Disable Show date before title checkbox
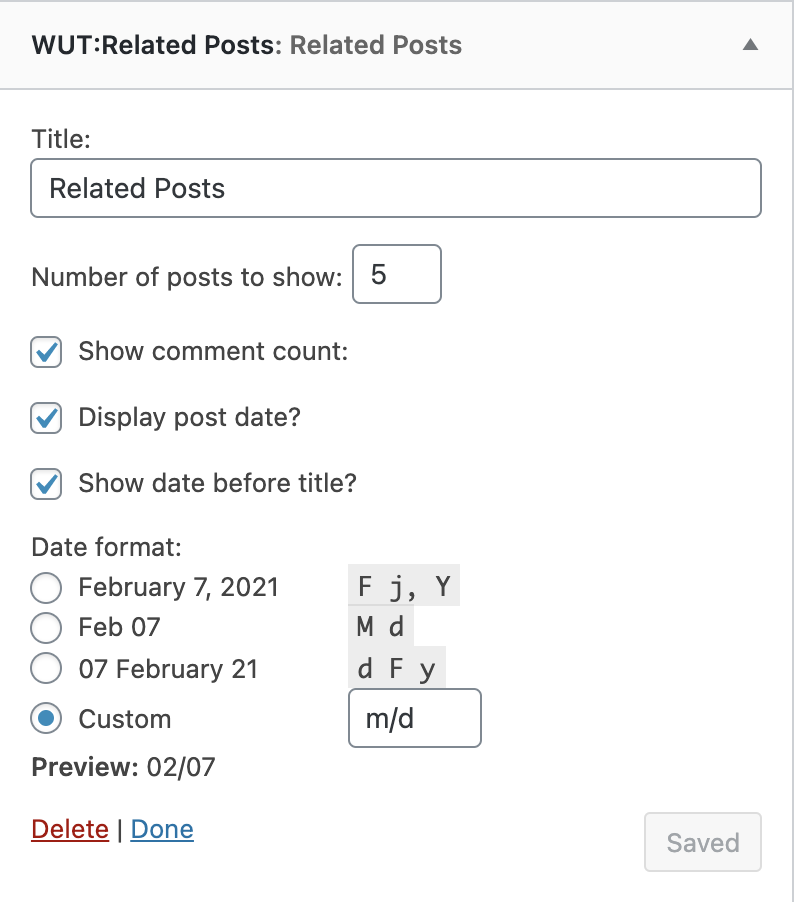This screenshot has width=794, height=902. tap(46, 484)
